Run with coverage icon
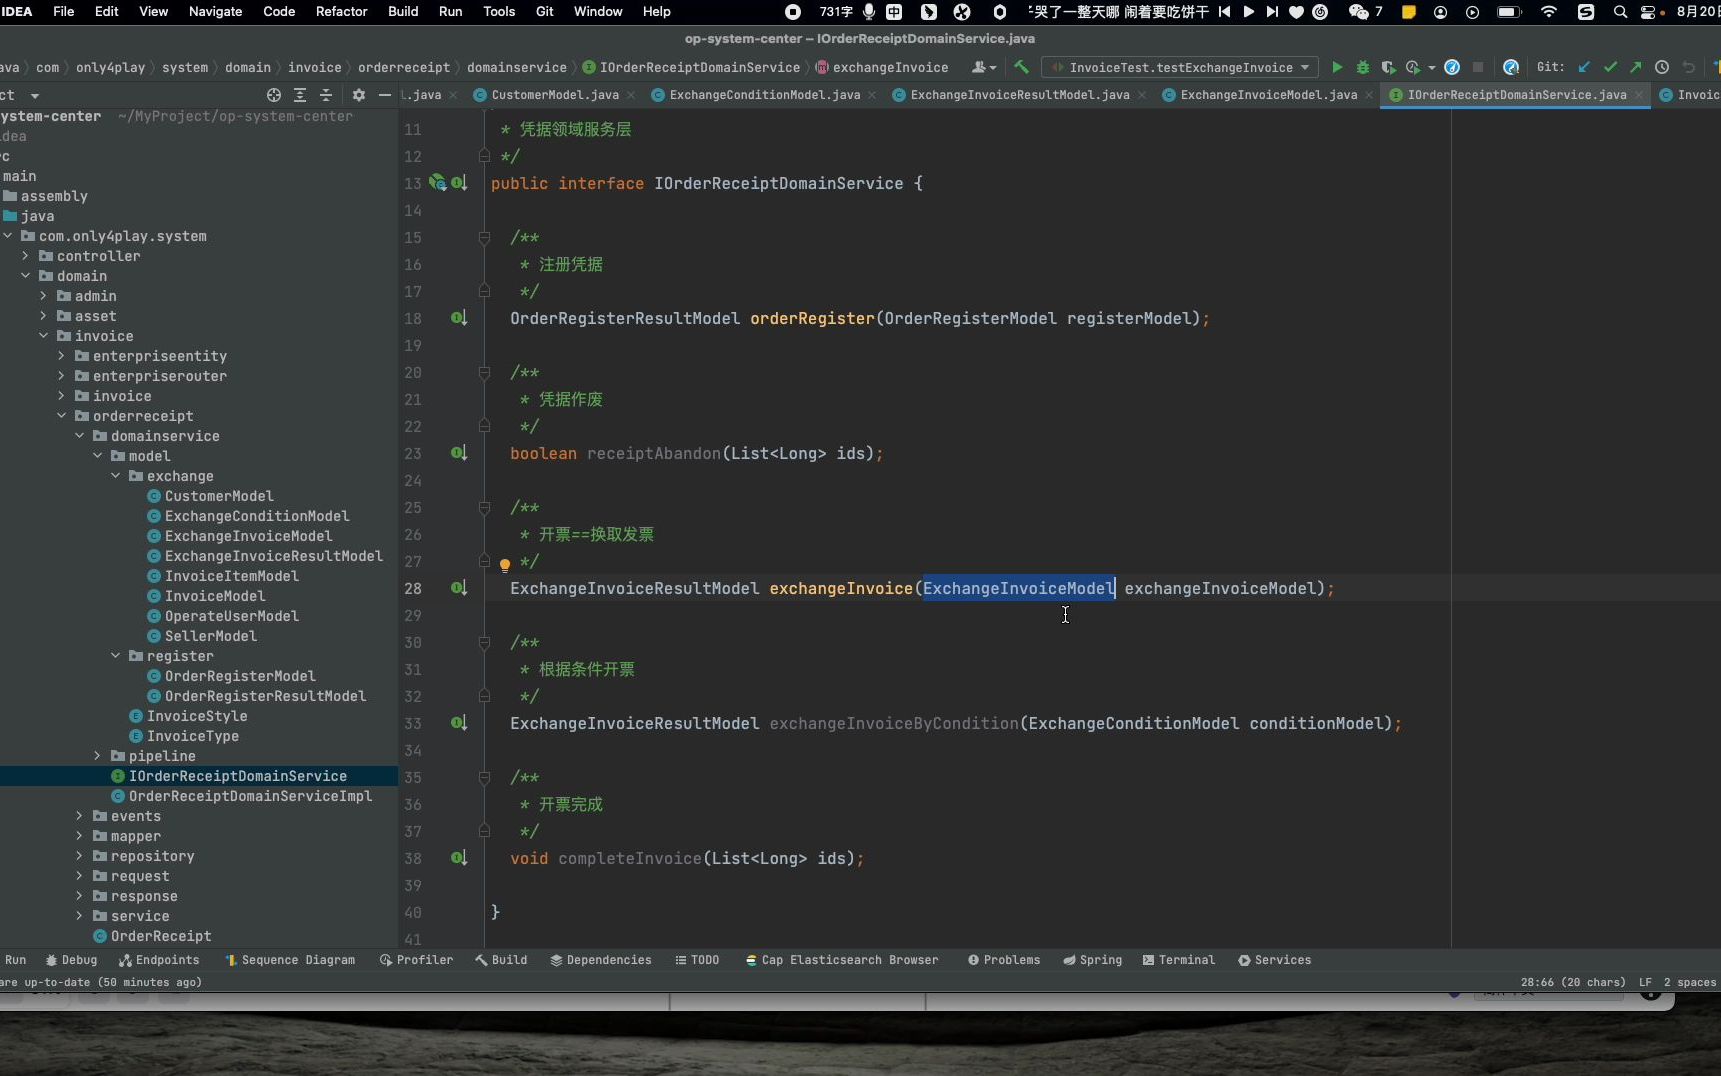This screenshot has width=1721, height=1076. (1388, 67)
